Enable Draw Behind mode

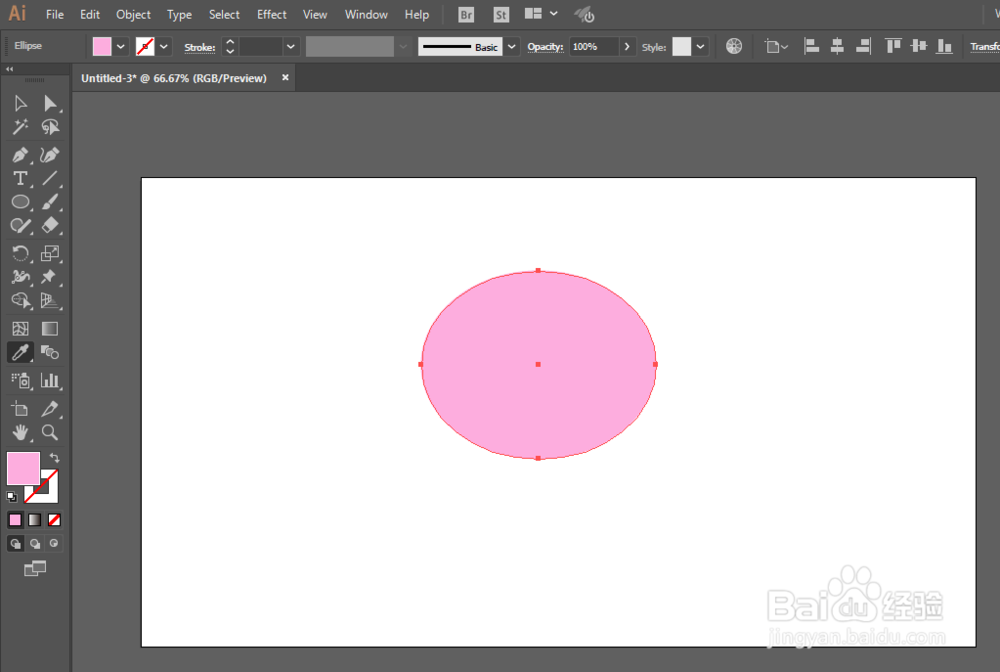coord(34,544)
